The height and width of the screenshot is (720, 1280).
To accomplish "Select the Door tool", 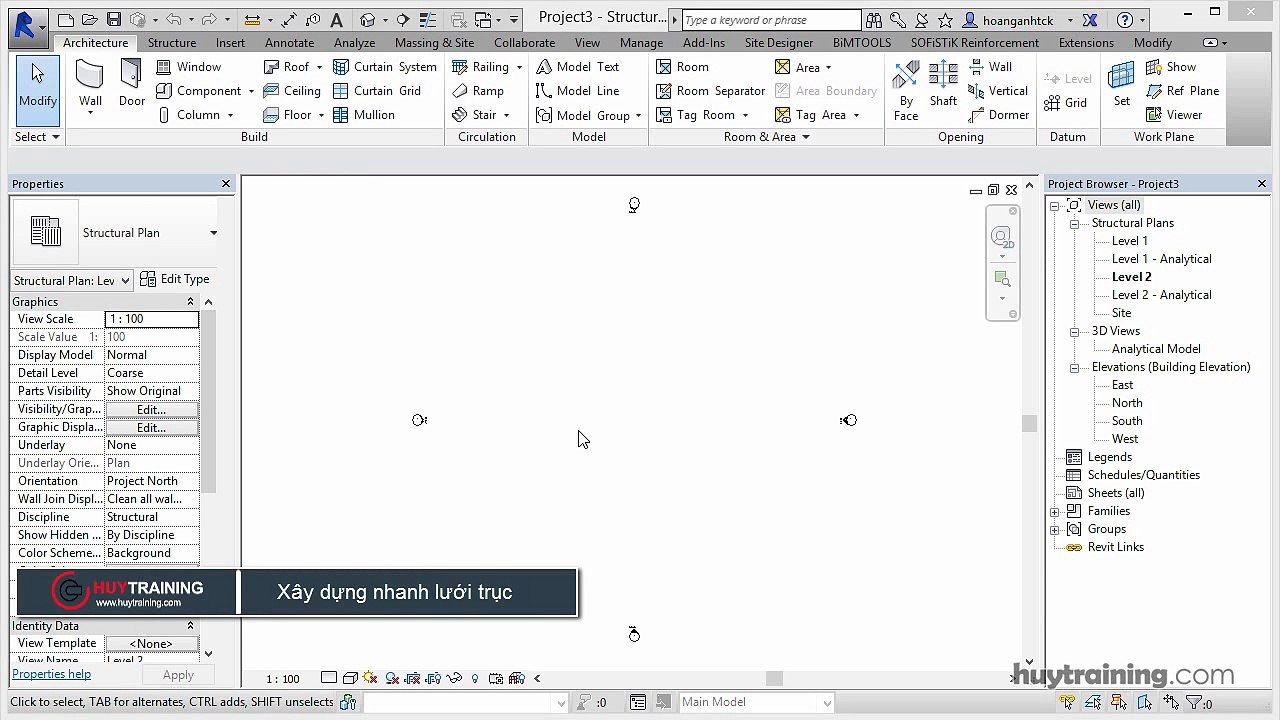I will point(132,84).
